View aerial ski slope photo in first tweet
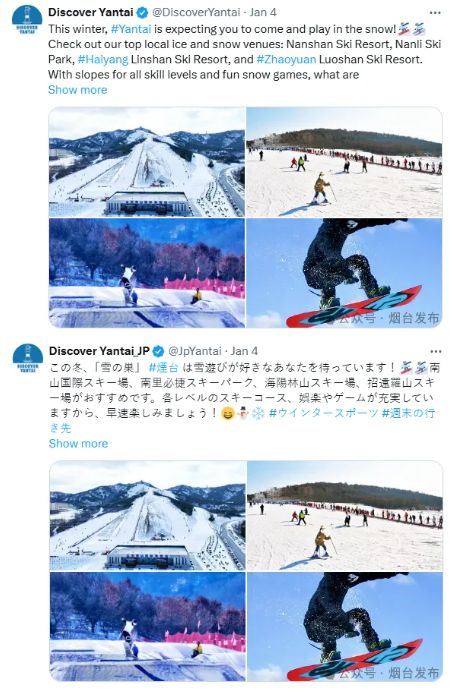 pos(147,162)
